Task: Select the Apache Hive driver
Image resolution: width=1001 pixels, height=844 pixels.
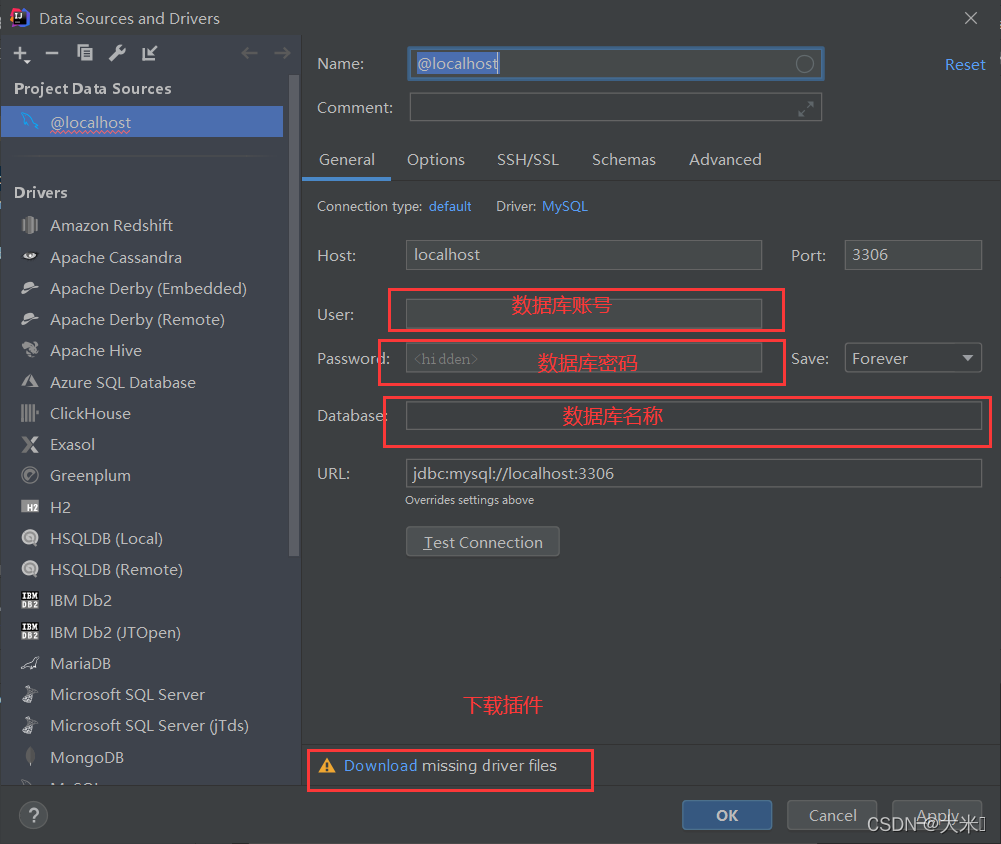Action: (96, 350)
